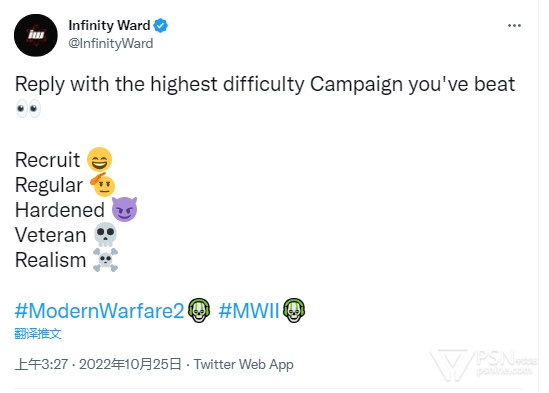Click the skull and crossbones beside Realism
549x393 pixels.
(105, 260)
